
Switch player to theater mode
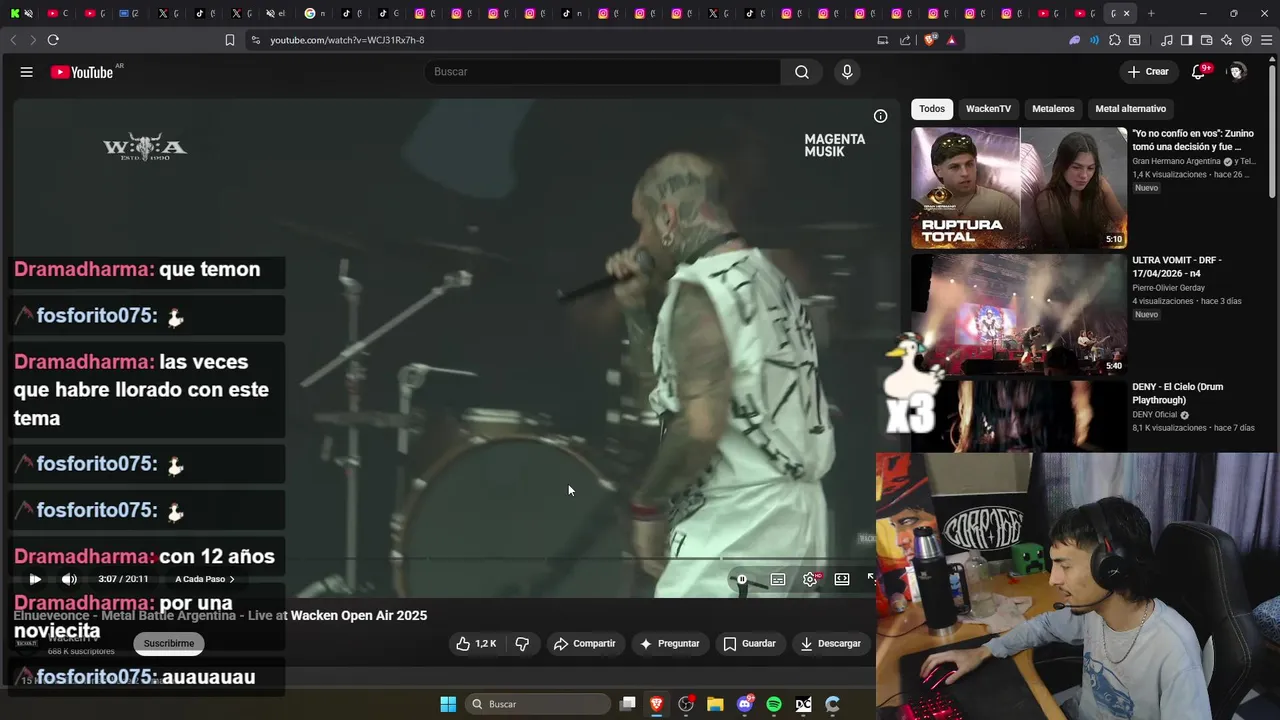[842, 579]
